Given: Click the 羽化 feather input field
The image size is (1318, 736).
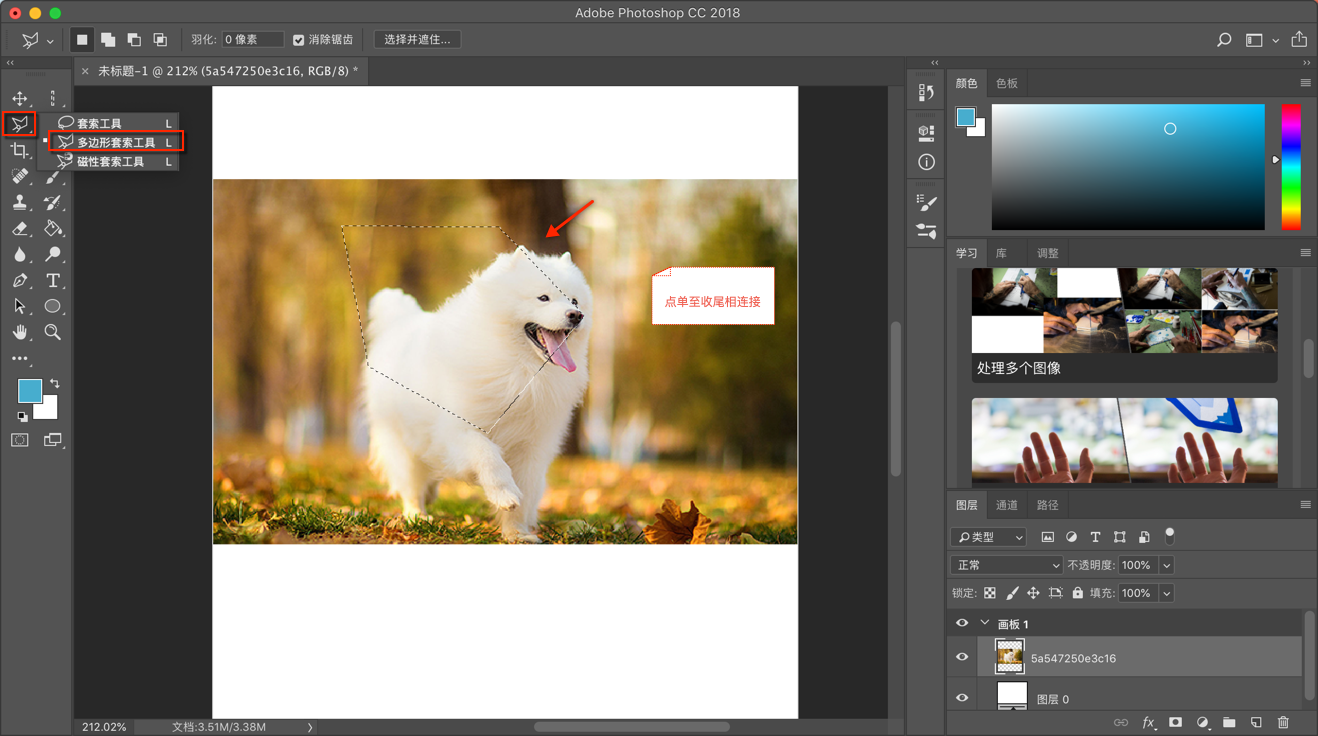Looking at the screenshot, I should [252, 40].
